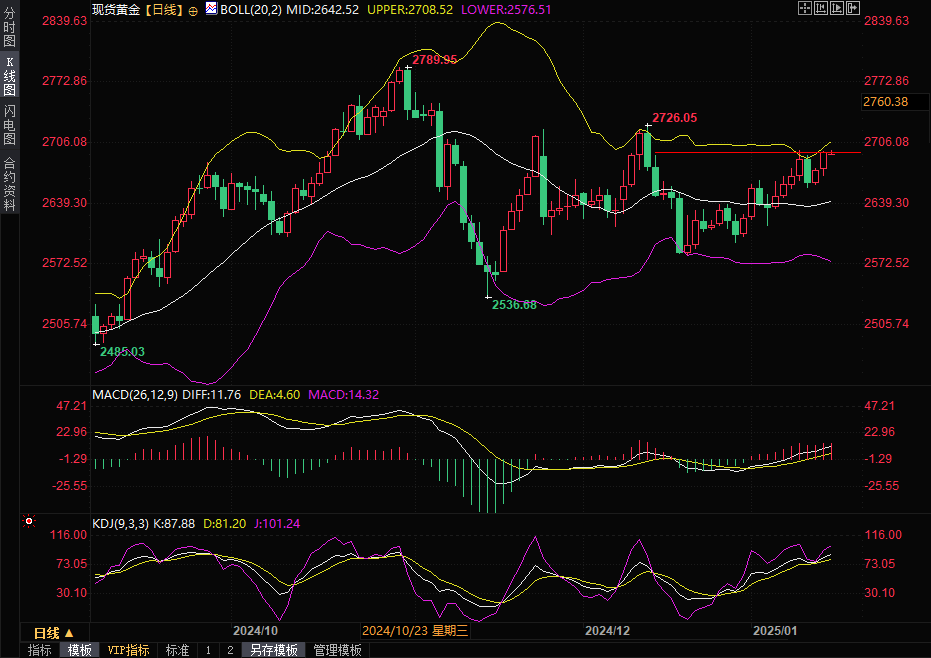Open the 指标 indicators tab
The width and height of the screenshot is (931, 658).
(40, 650)
